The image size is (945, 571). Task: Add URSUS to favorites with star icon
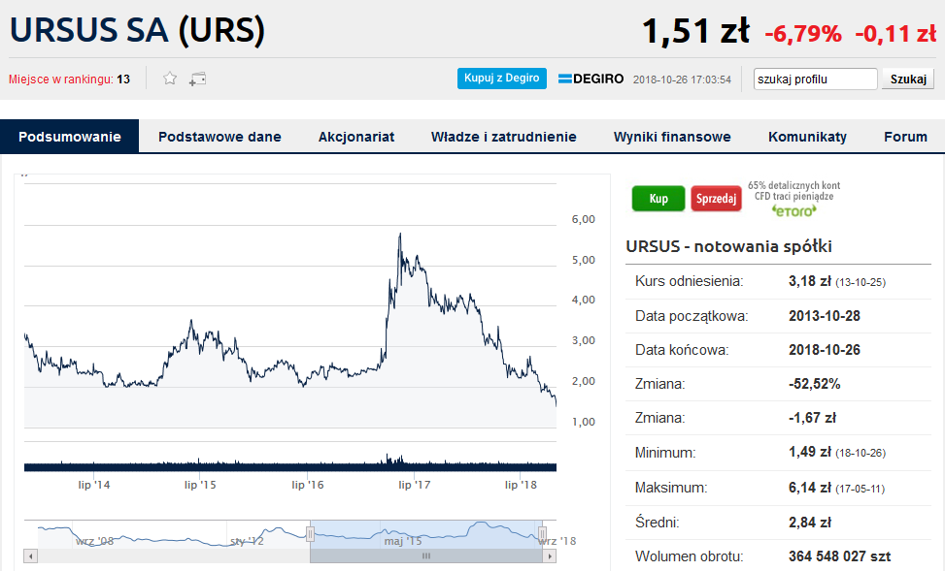click(x=170, y=78)
